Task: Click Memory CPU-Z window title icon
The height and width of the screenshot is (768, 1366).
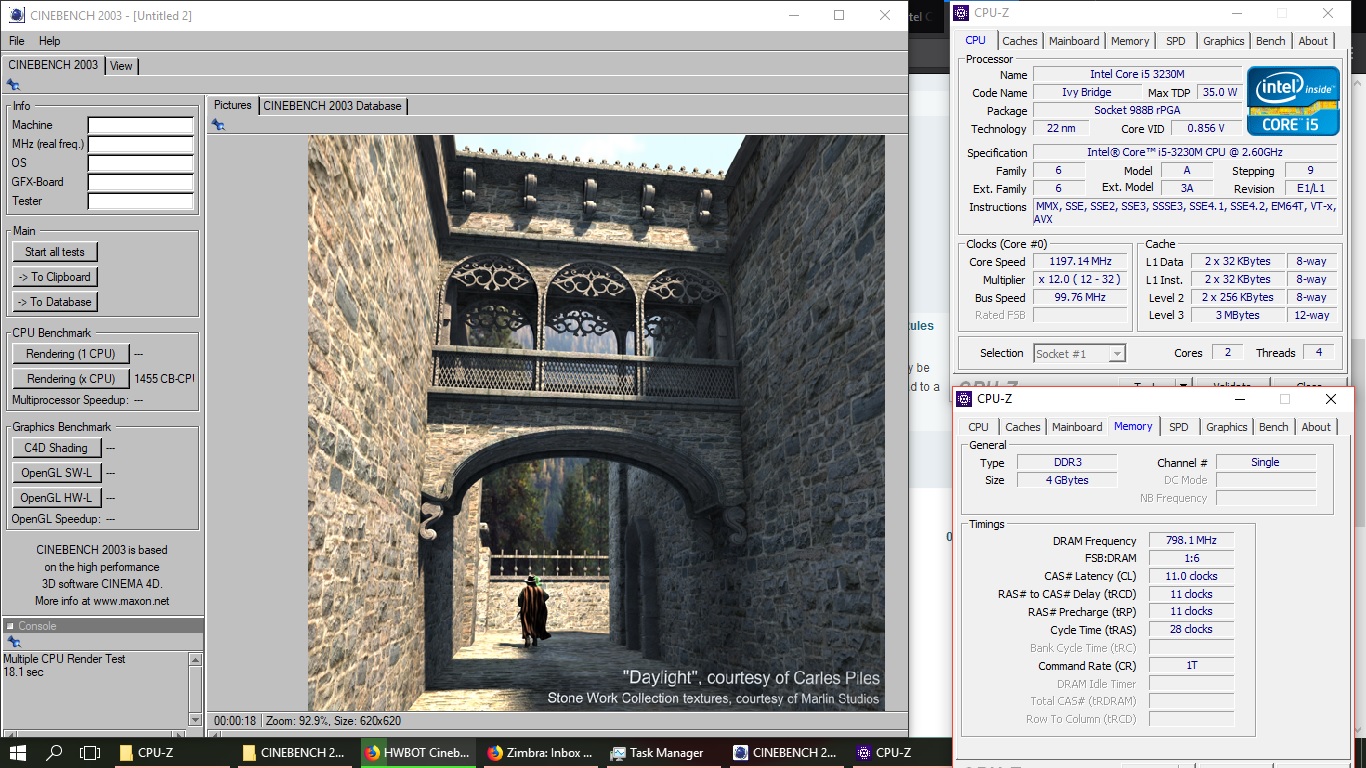Action: pos(964,399)
